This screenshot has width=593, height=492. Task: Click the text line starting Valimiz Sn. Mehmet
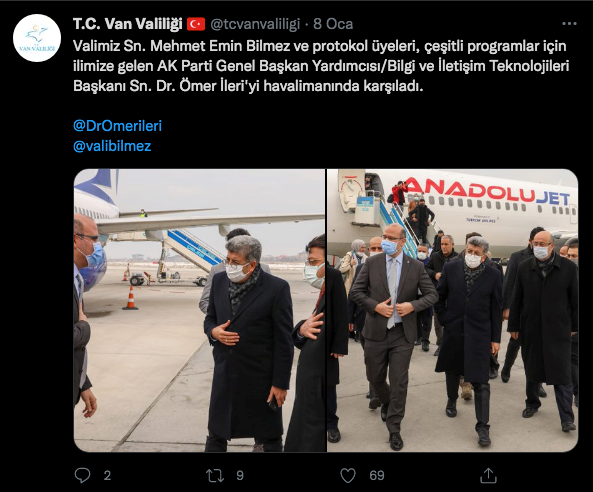click(320, 46)
